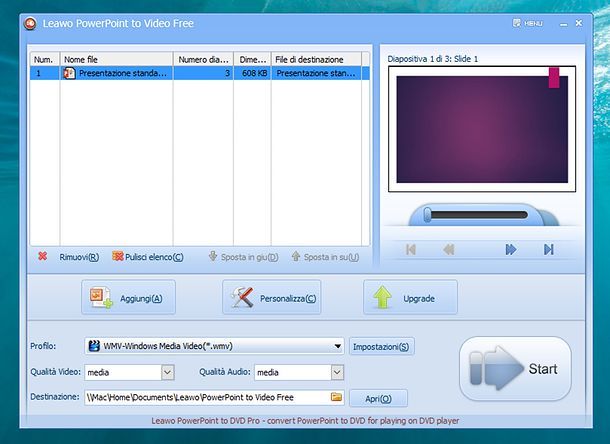Advance to next slide with forward icon
The height and width of the screenshot is (444, 610).
pos(511,249)
